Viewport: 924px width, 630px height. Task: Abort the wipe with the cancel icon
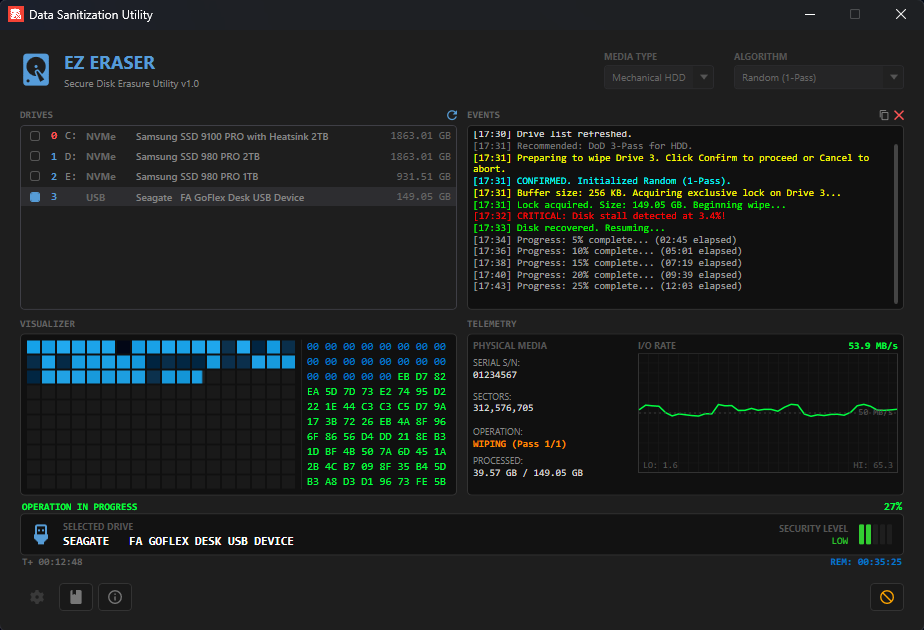[x=886, y=597]
